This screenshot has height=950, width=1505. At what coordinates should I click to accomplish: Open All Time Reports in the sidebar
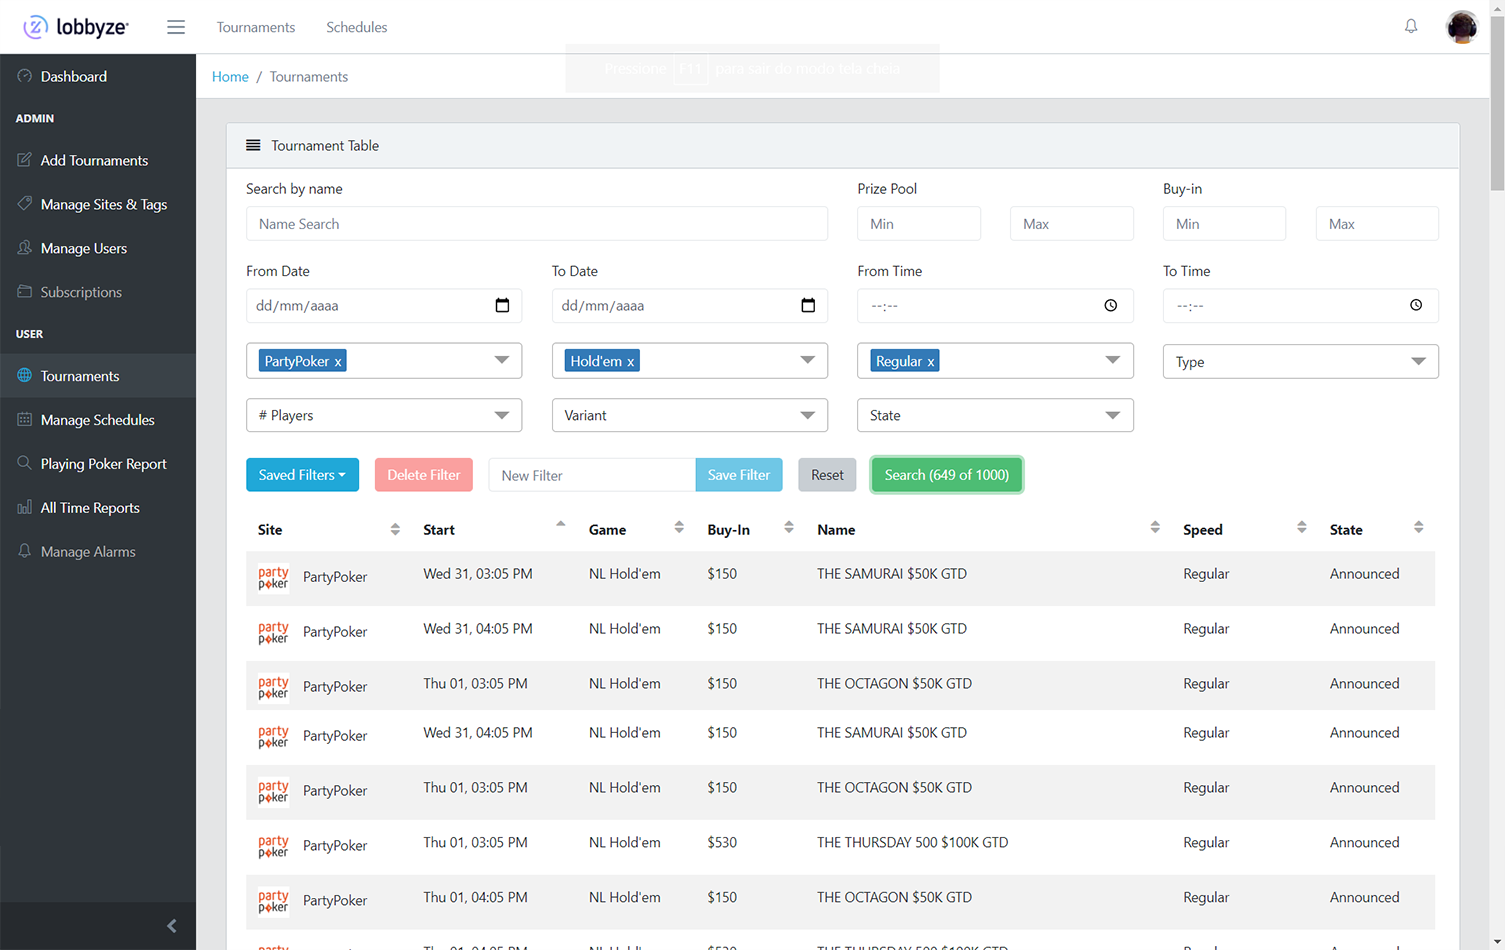[98, 508]
